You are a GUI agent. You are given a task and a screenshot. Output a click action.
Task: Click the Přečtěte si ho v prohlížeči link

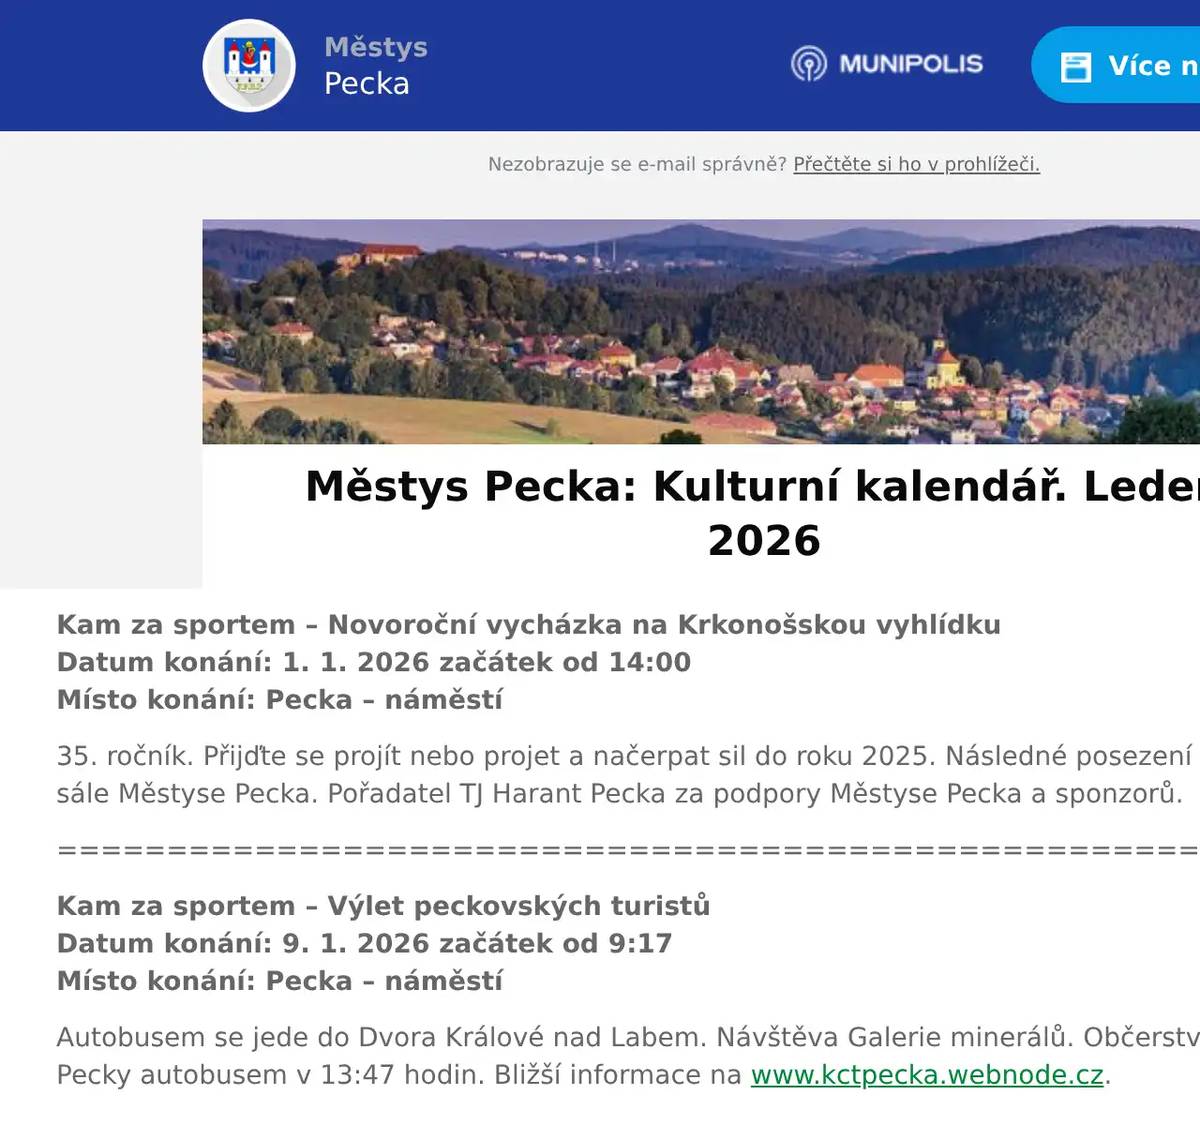click(x=915, y=165)
